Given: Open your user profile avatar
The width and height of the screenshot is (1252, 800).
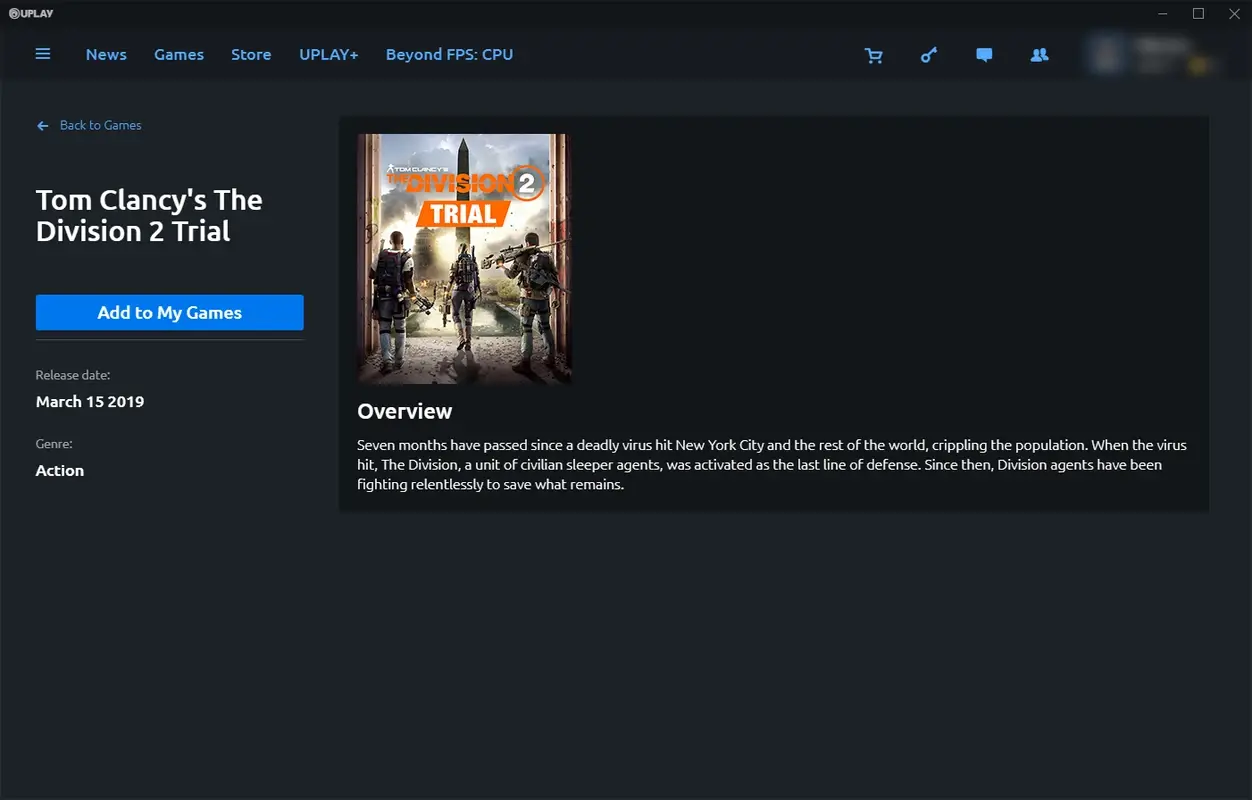Looking at the screenshot, I should [1105, 54].
